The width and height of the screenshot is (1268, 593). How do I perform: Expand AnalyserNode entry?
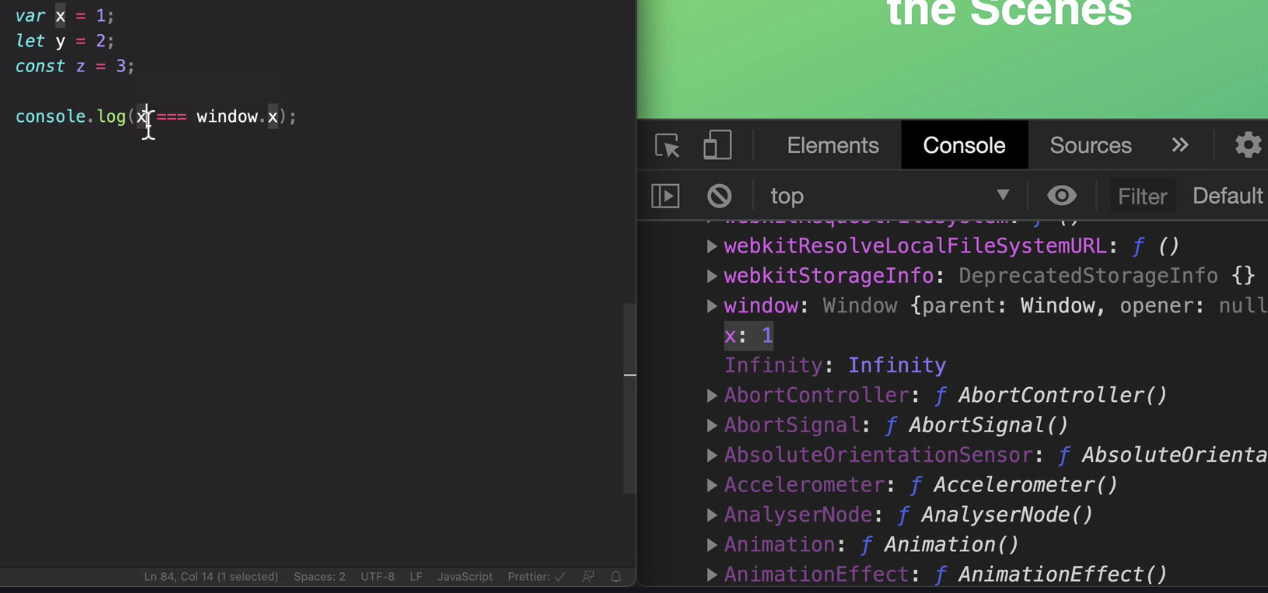tap(712, 516)
